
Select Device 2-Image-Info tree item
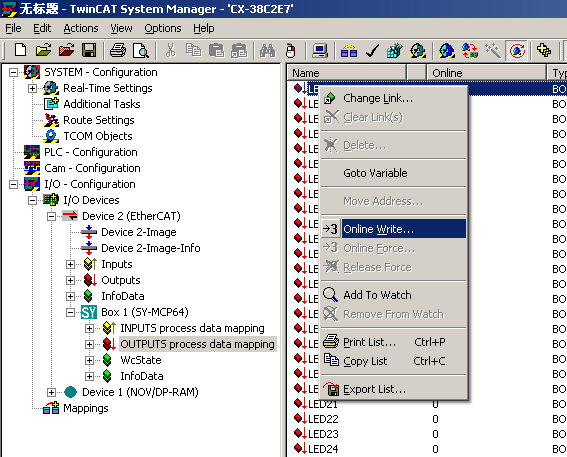[151, 248]
